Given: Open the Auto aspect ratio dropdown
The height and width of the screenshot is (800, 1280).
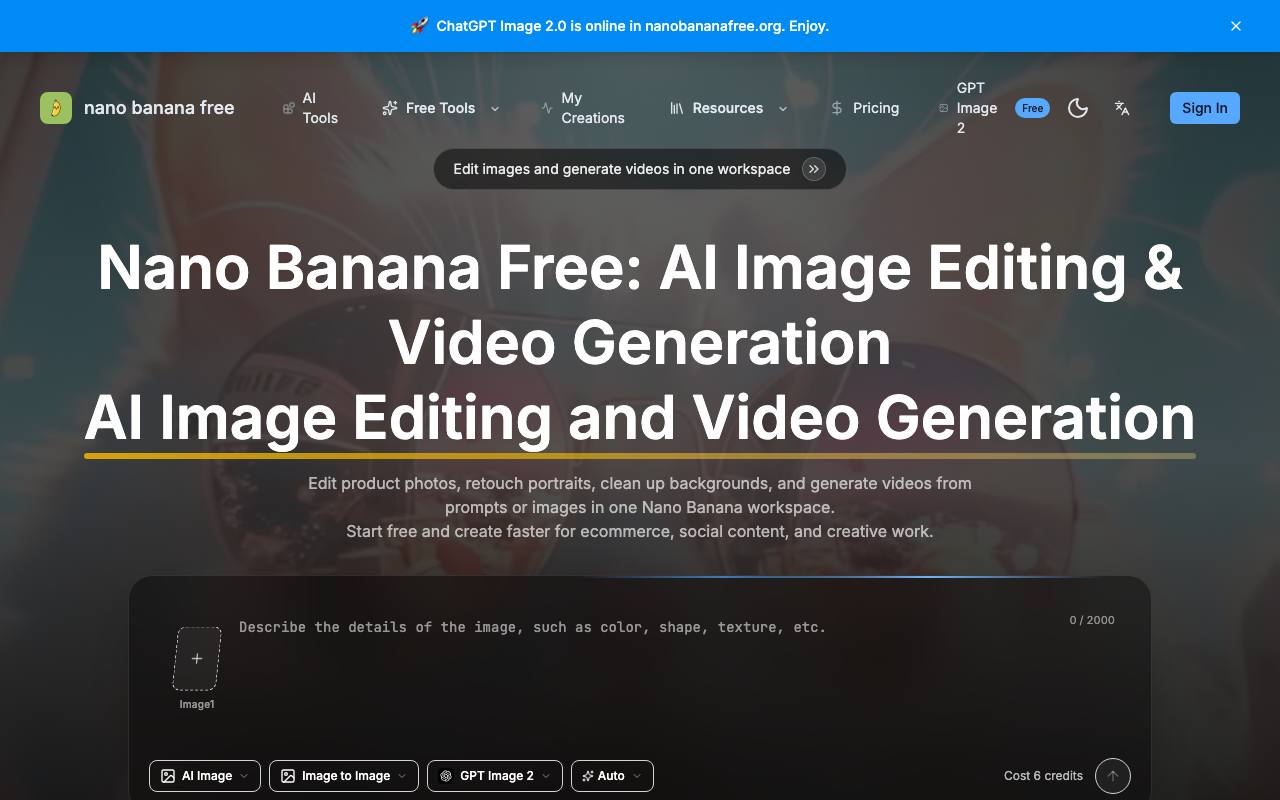Looking at the screenshot, I should 612,776.
